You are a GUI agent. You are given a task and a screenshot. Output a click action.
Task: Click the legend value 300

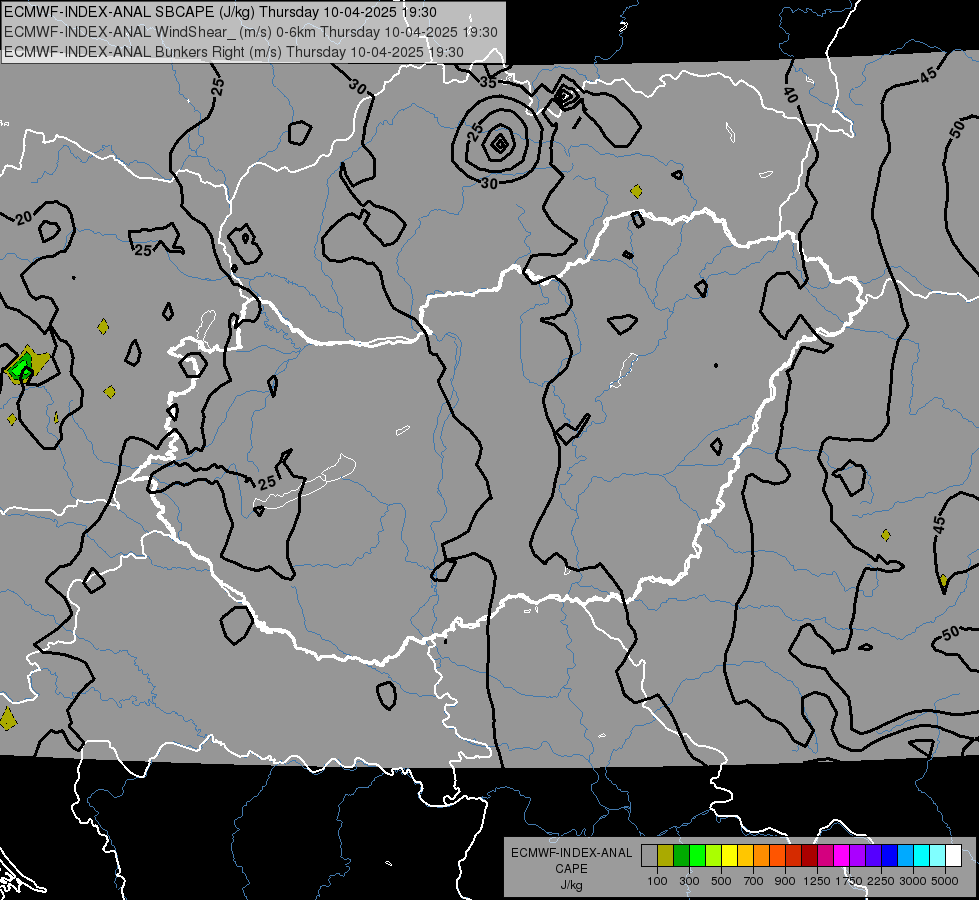689,881
